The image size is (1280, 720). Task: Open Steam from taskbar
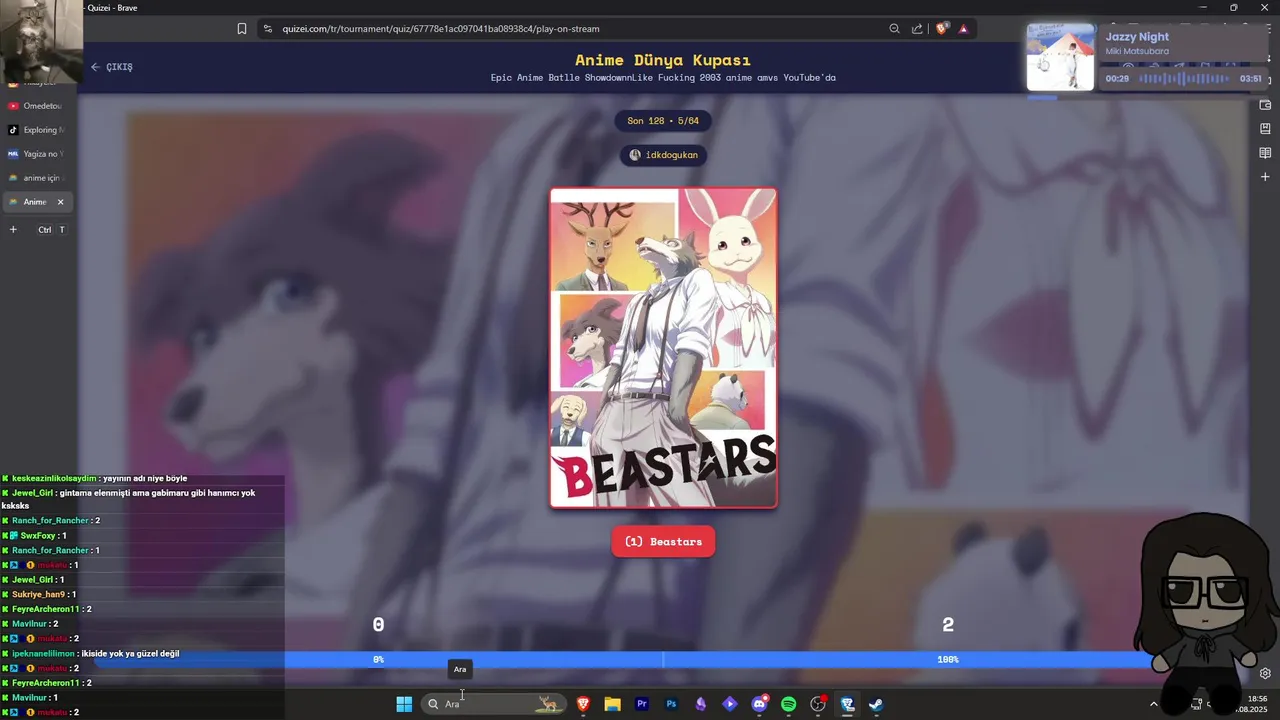(x=876, y=704)
